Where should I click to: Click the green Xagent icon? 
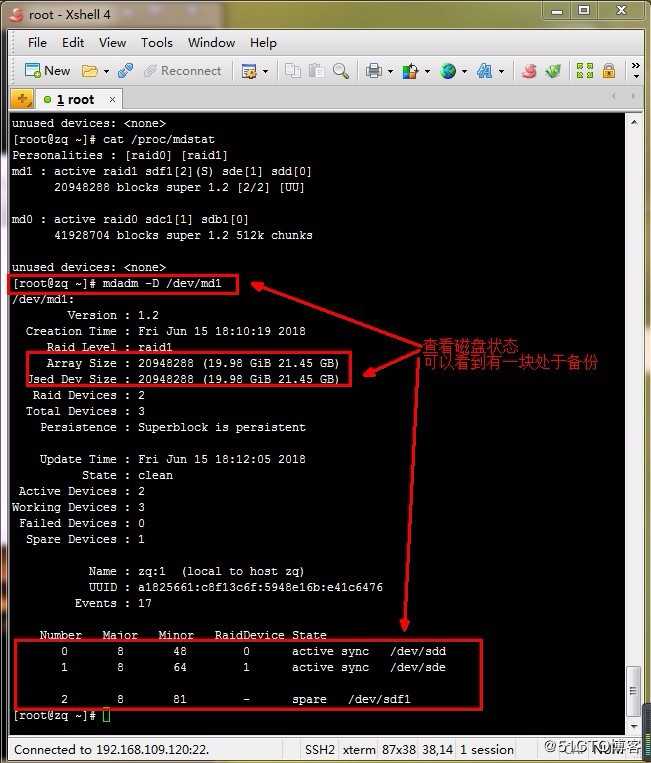pyautogui.click(x=553, y=71)
